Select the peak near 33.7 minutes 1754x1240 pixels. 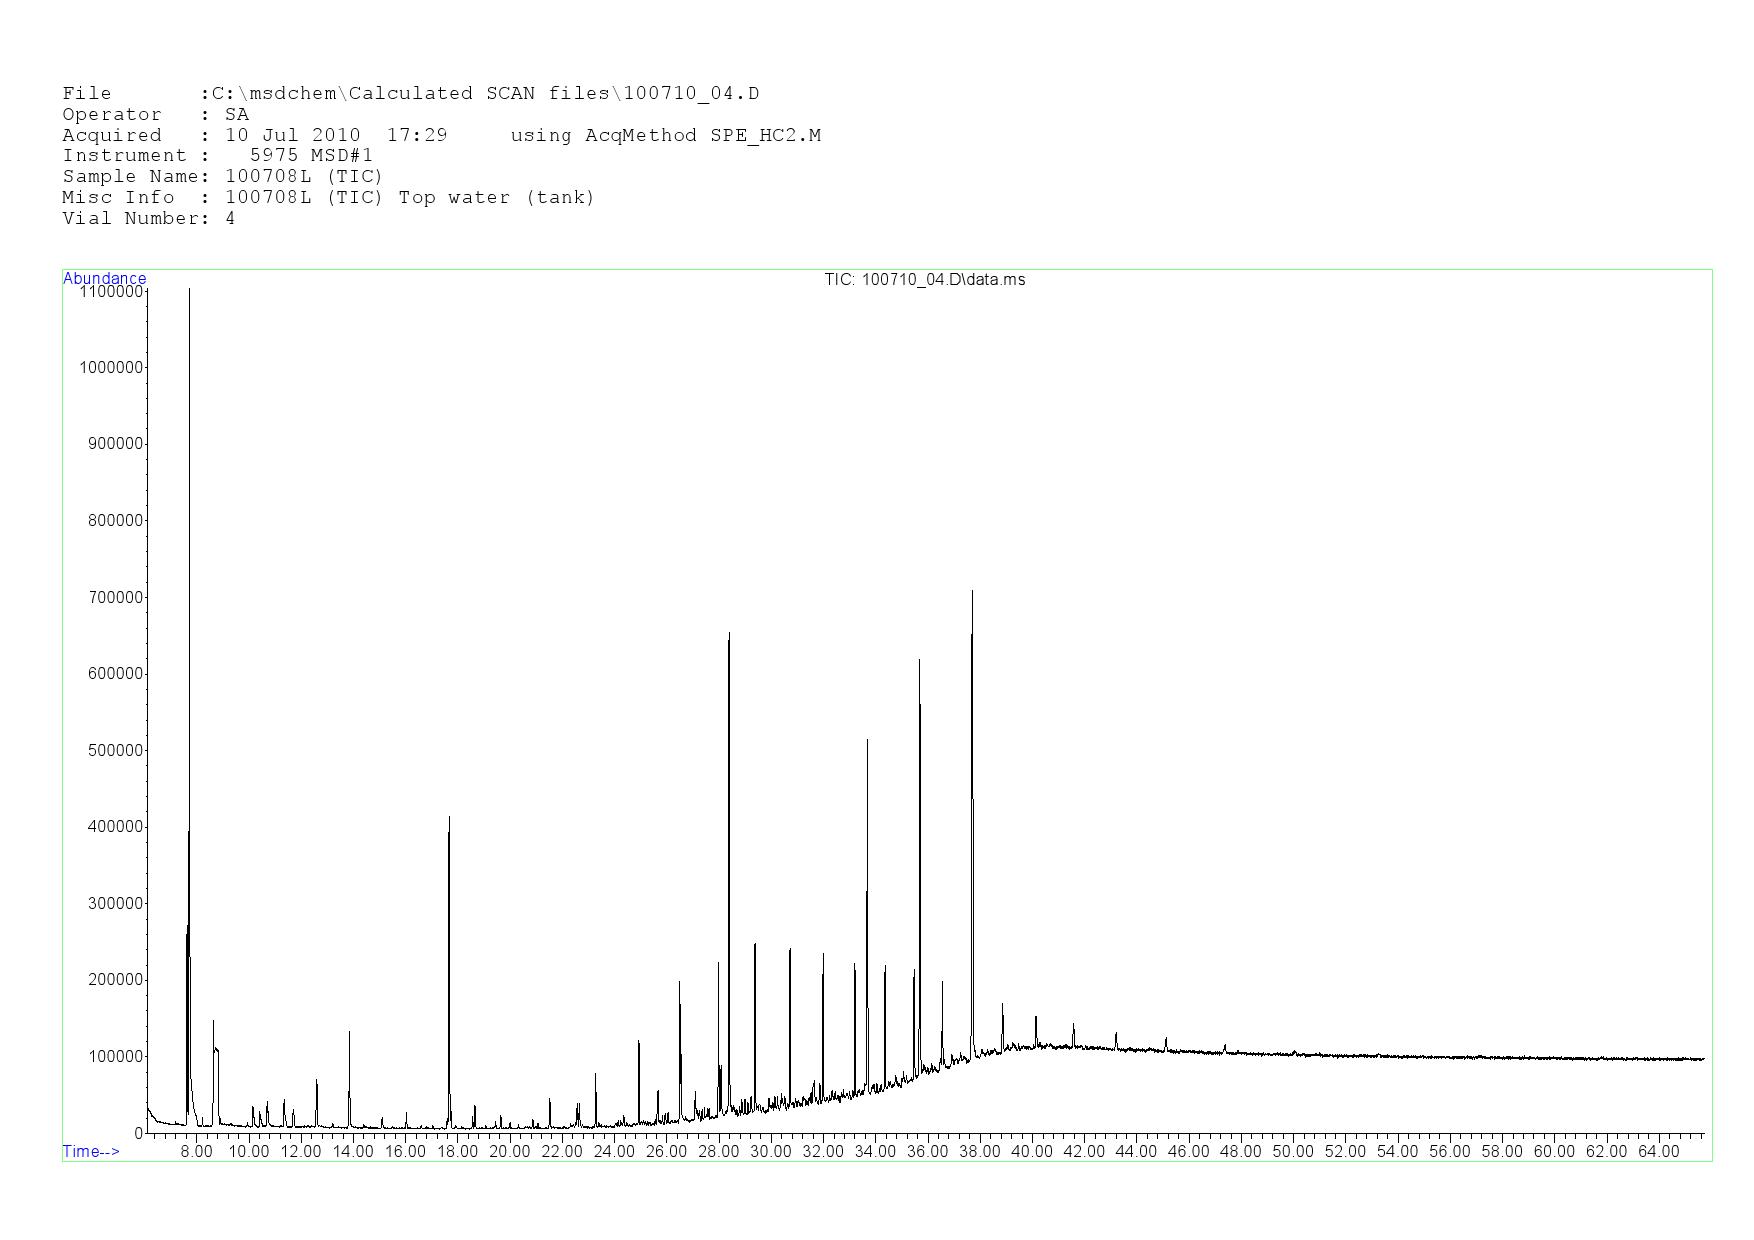point(867,742)
